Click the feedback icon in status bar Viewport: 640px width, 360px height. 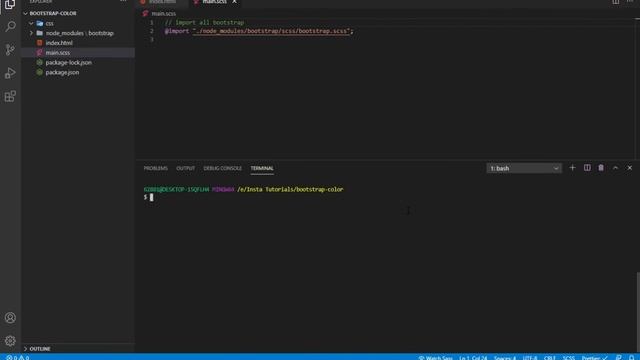pos(619,358)
